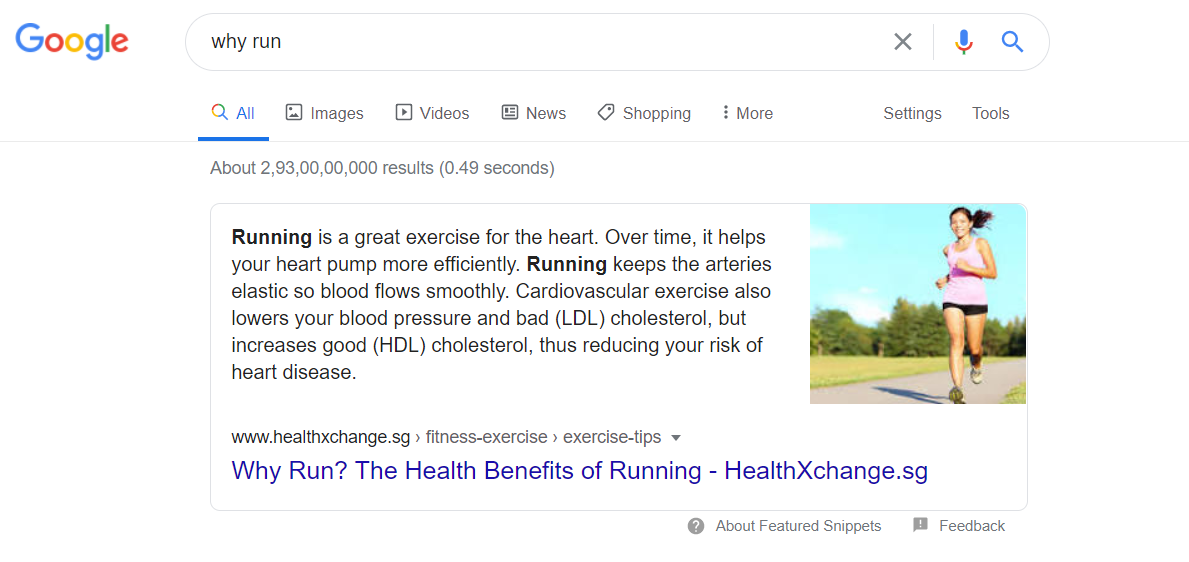Click the News tab newspaper icon
This screenshot has width=1189, height=562.
[x=510, y=113]
